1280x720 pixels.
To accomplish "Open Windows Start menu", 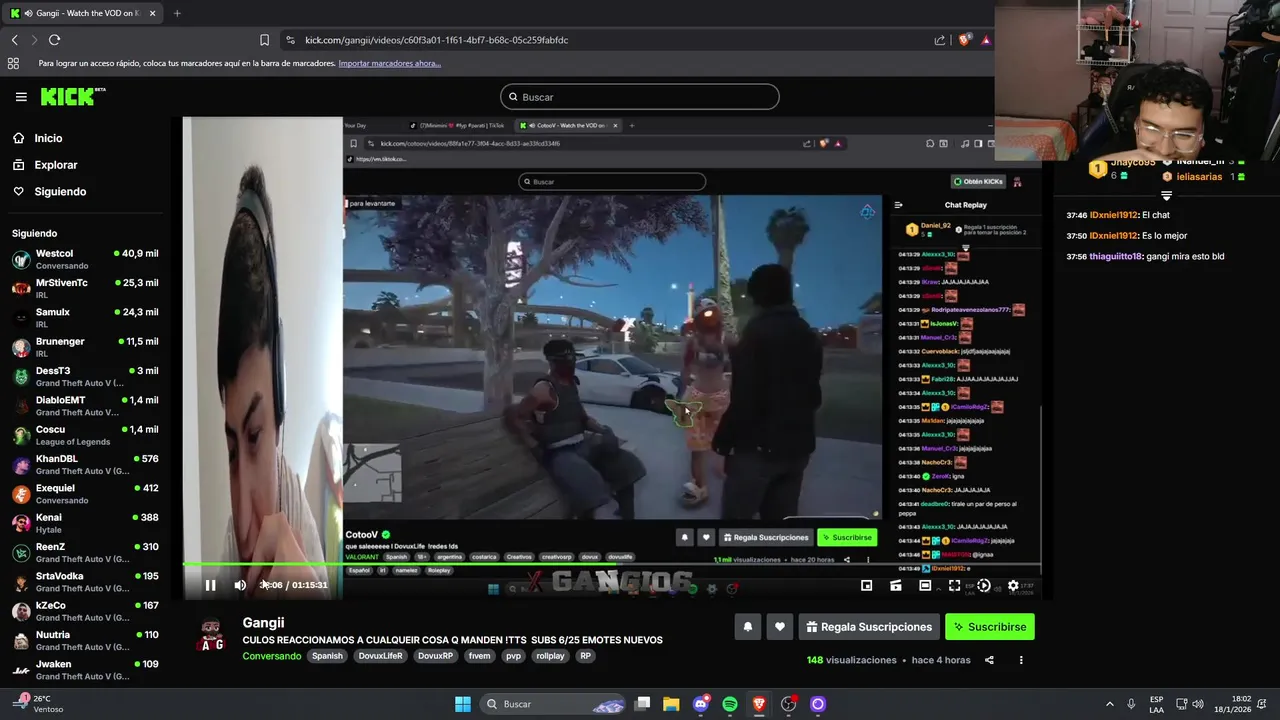I will pyautogui.click(x=463, y=704).
